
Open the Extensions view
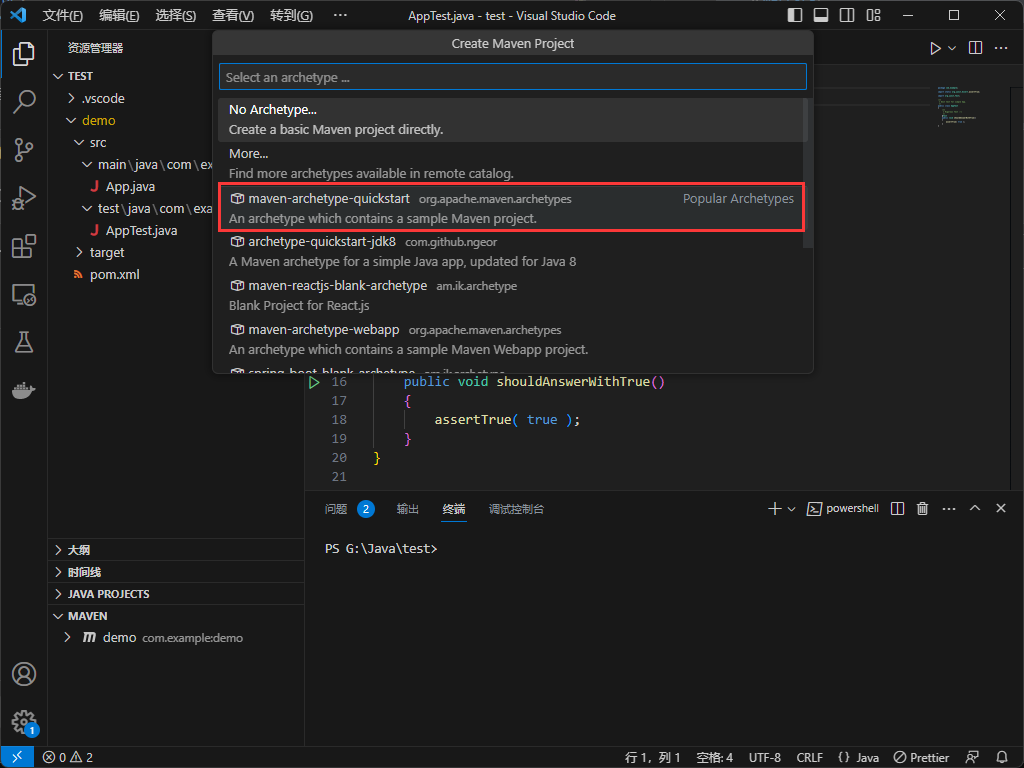(24, 246)
